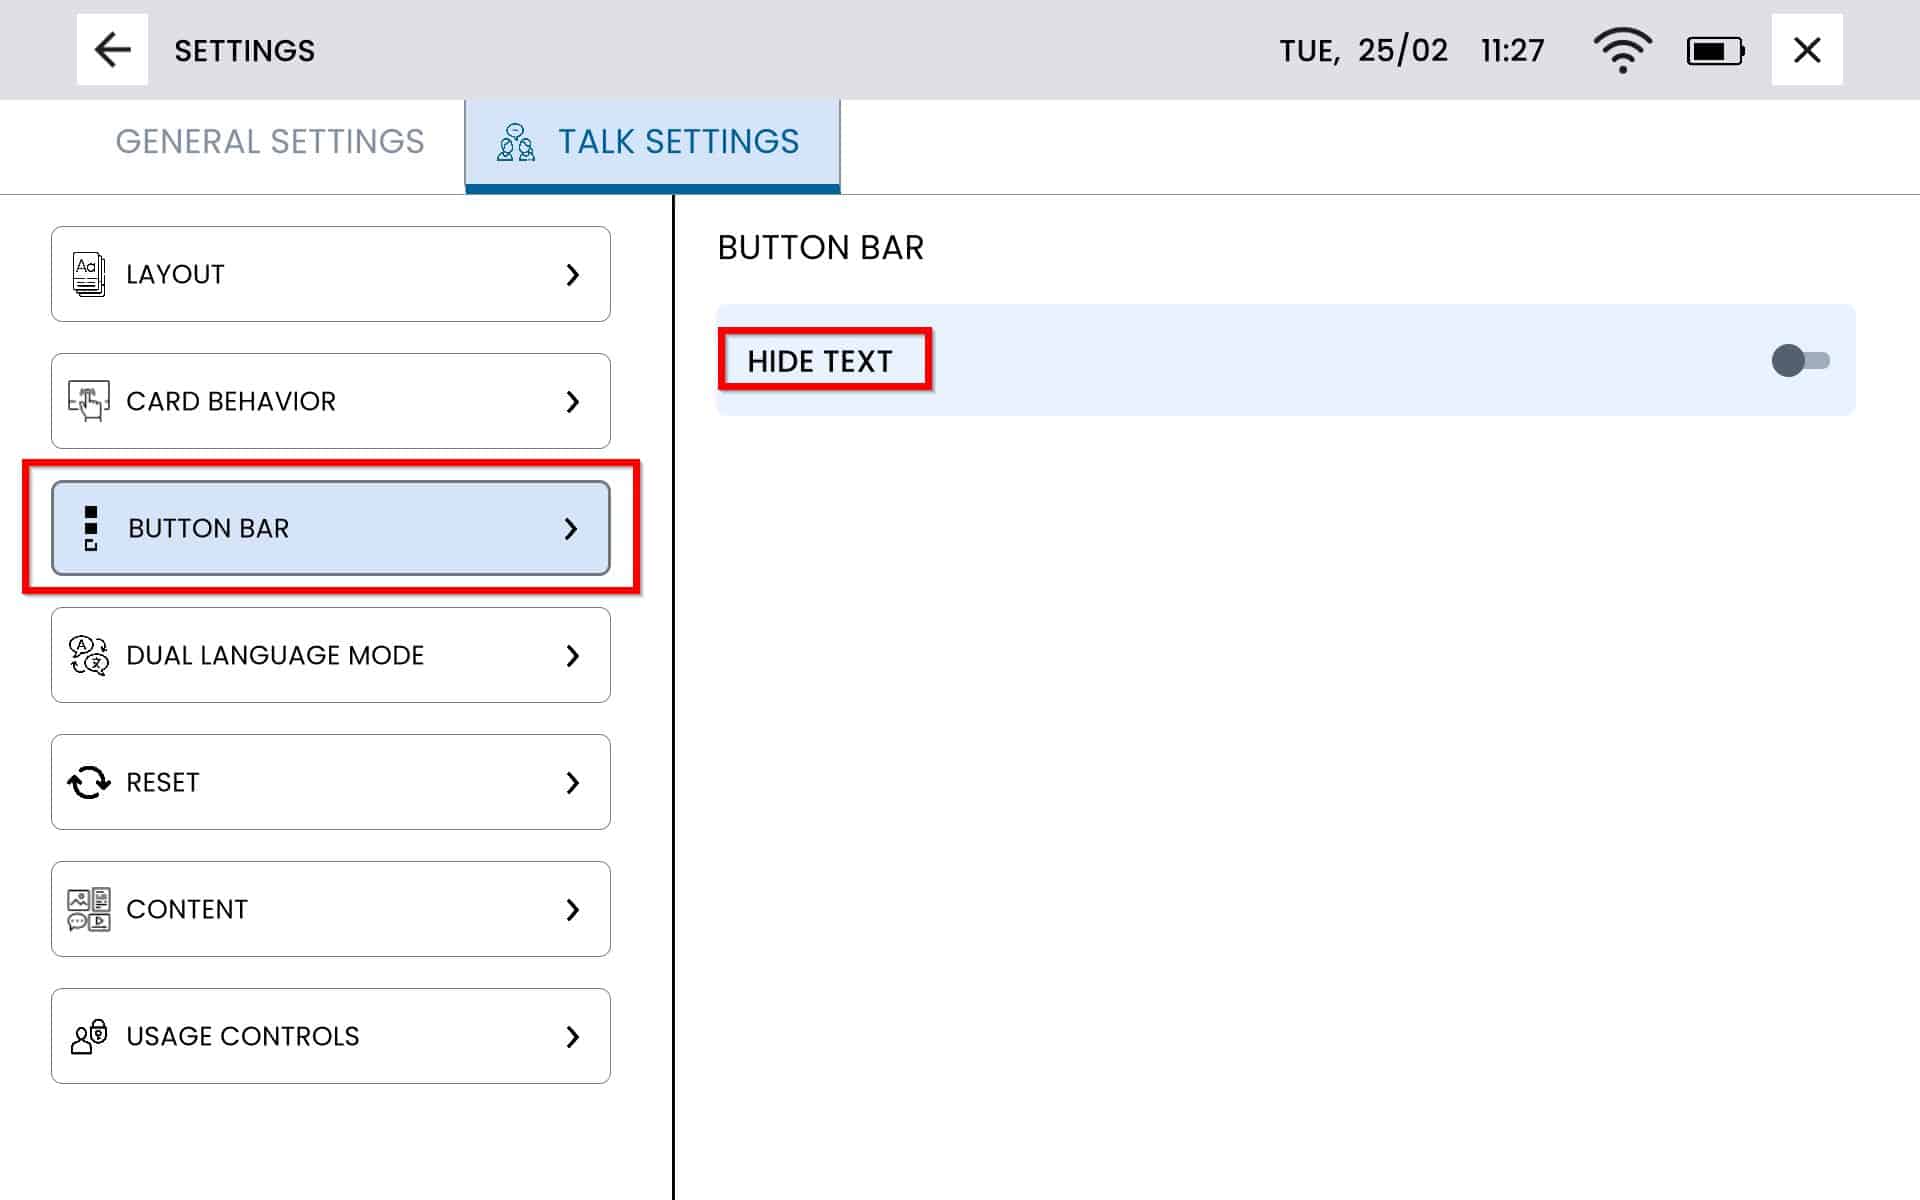Open the Card Behavior settings
This screenshot has height=1200, width=1920.
pos(330,401)
